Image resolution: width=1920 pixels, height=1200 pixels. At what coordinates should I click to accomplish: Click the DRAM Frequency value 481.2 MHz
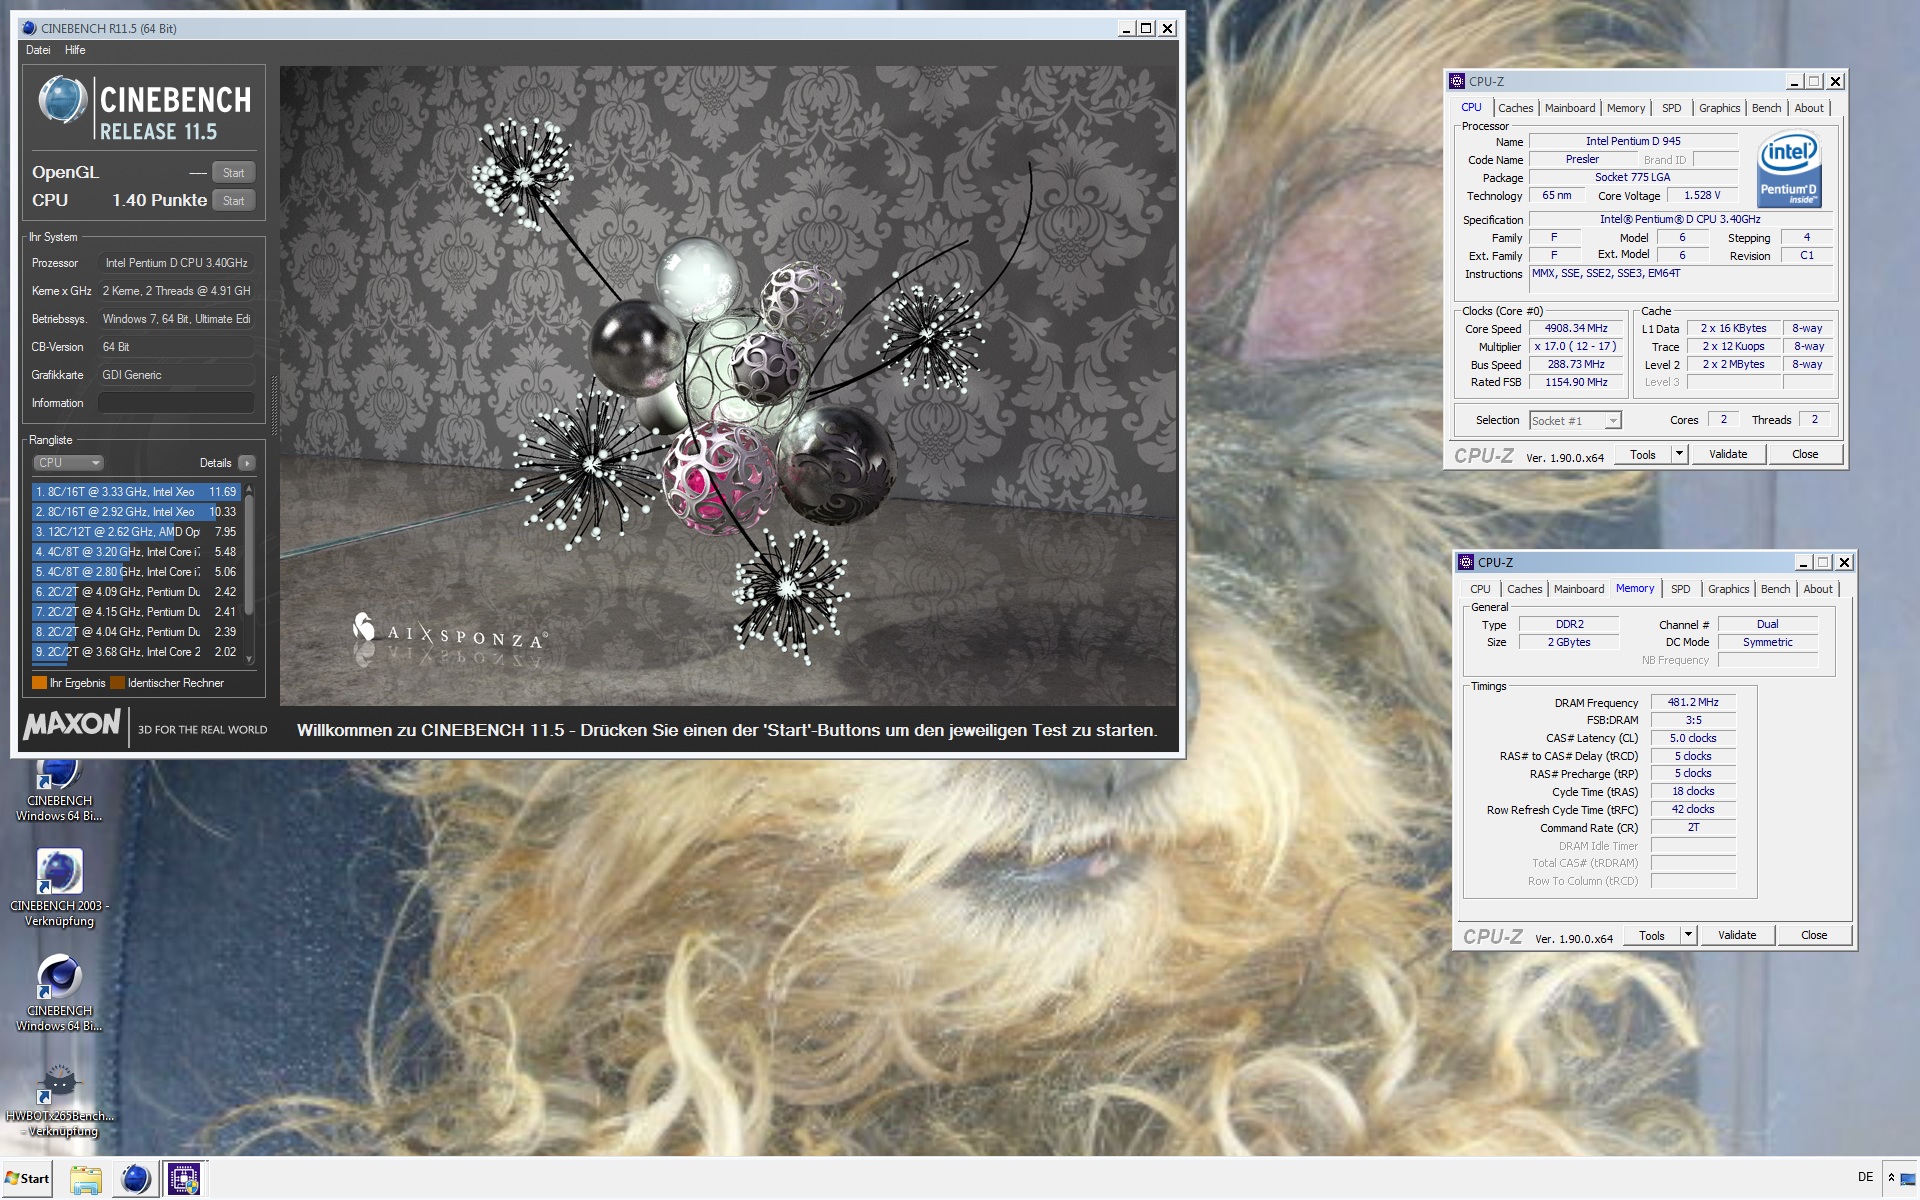1693,703
